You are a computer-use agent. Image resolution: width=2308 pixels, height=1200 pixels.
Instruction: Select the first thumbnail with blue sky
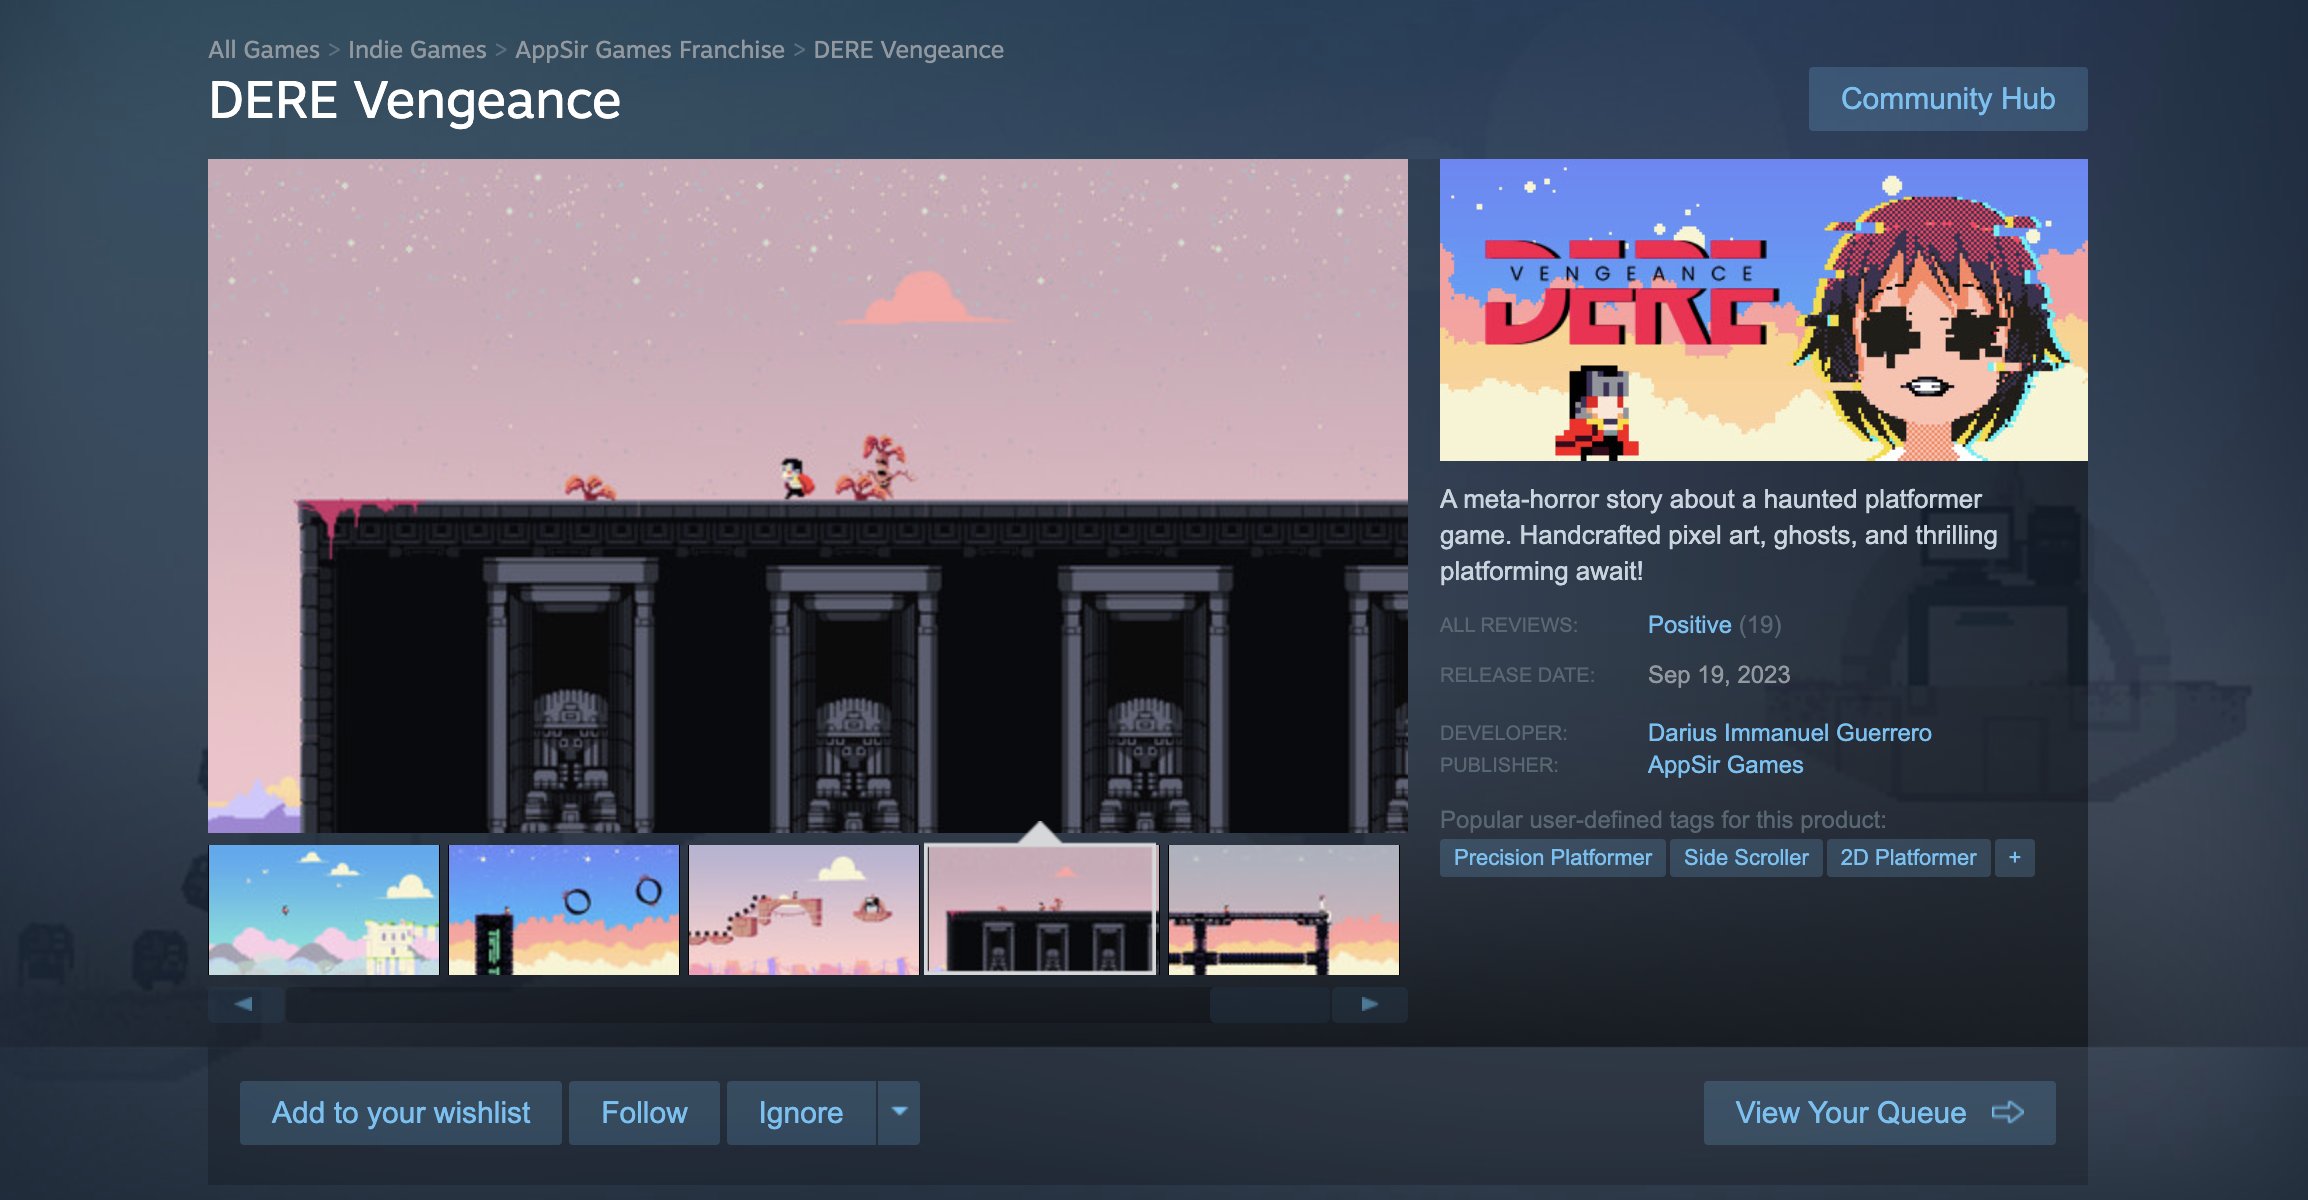[x=324, y=910]
